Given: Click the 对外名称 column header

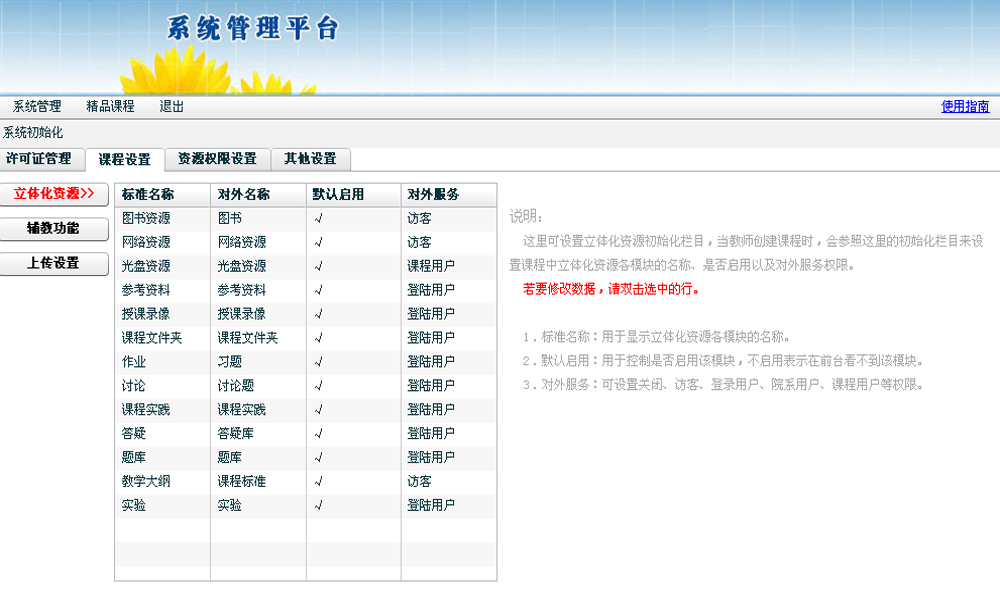Looking at the screenshot, I should (244, 194).
